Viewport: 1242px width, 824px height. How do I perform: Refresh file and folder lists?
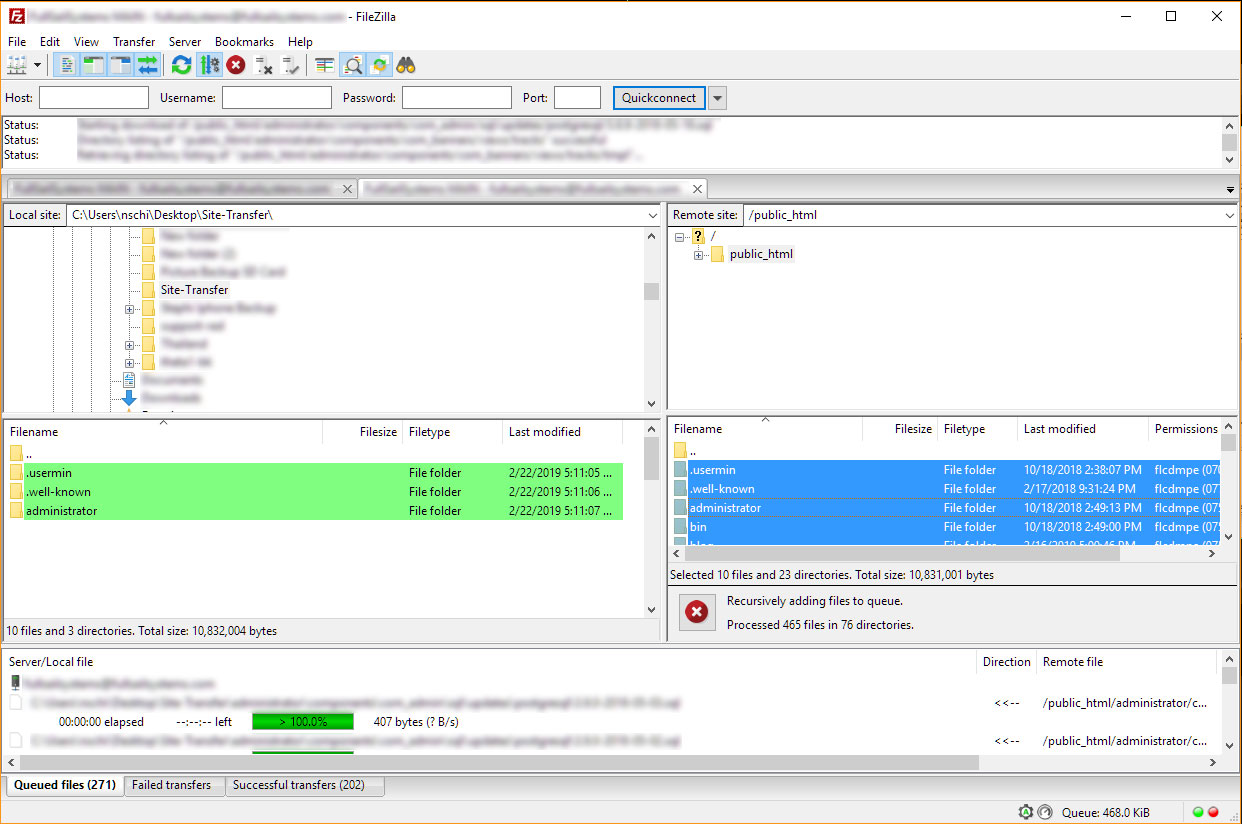click(181, 65)
